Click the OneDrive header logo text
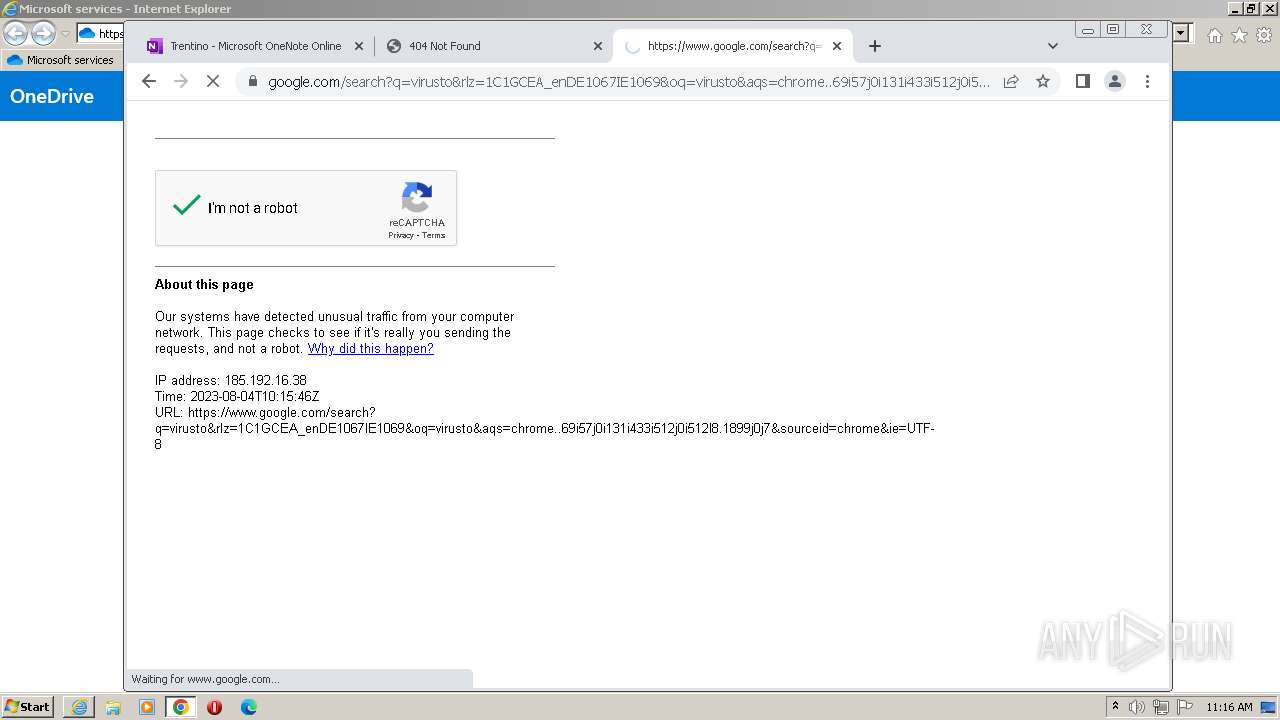 pyautogui.click(x=52, y=97)
